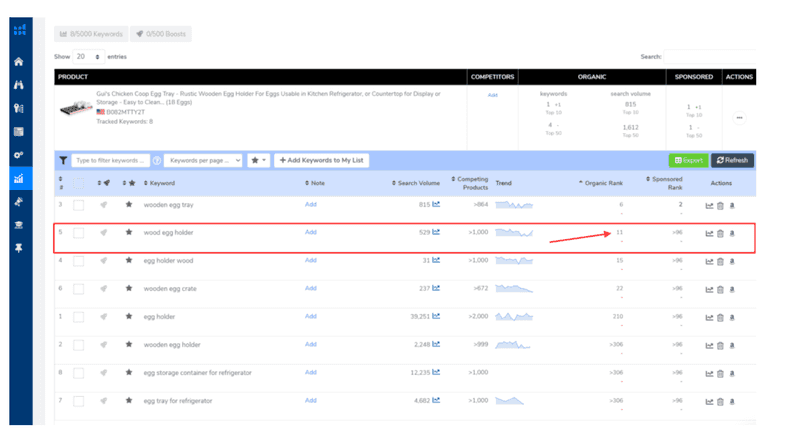Screen dimensions: 800x436
Task: Click the green Export button
Action: pyautogui.click(x=687, y=160)
